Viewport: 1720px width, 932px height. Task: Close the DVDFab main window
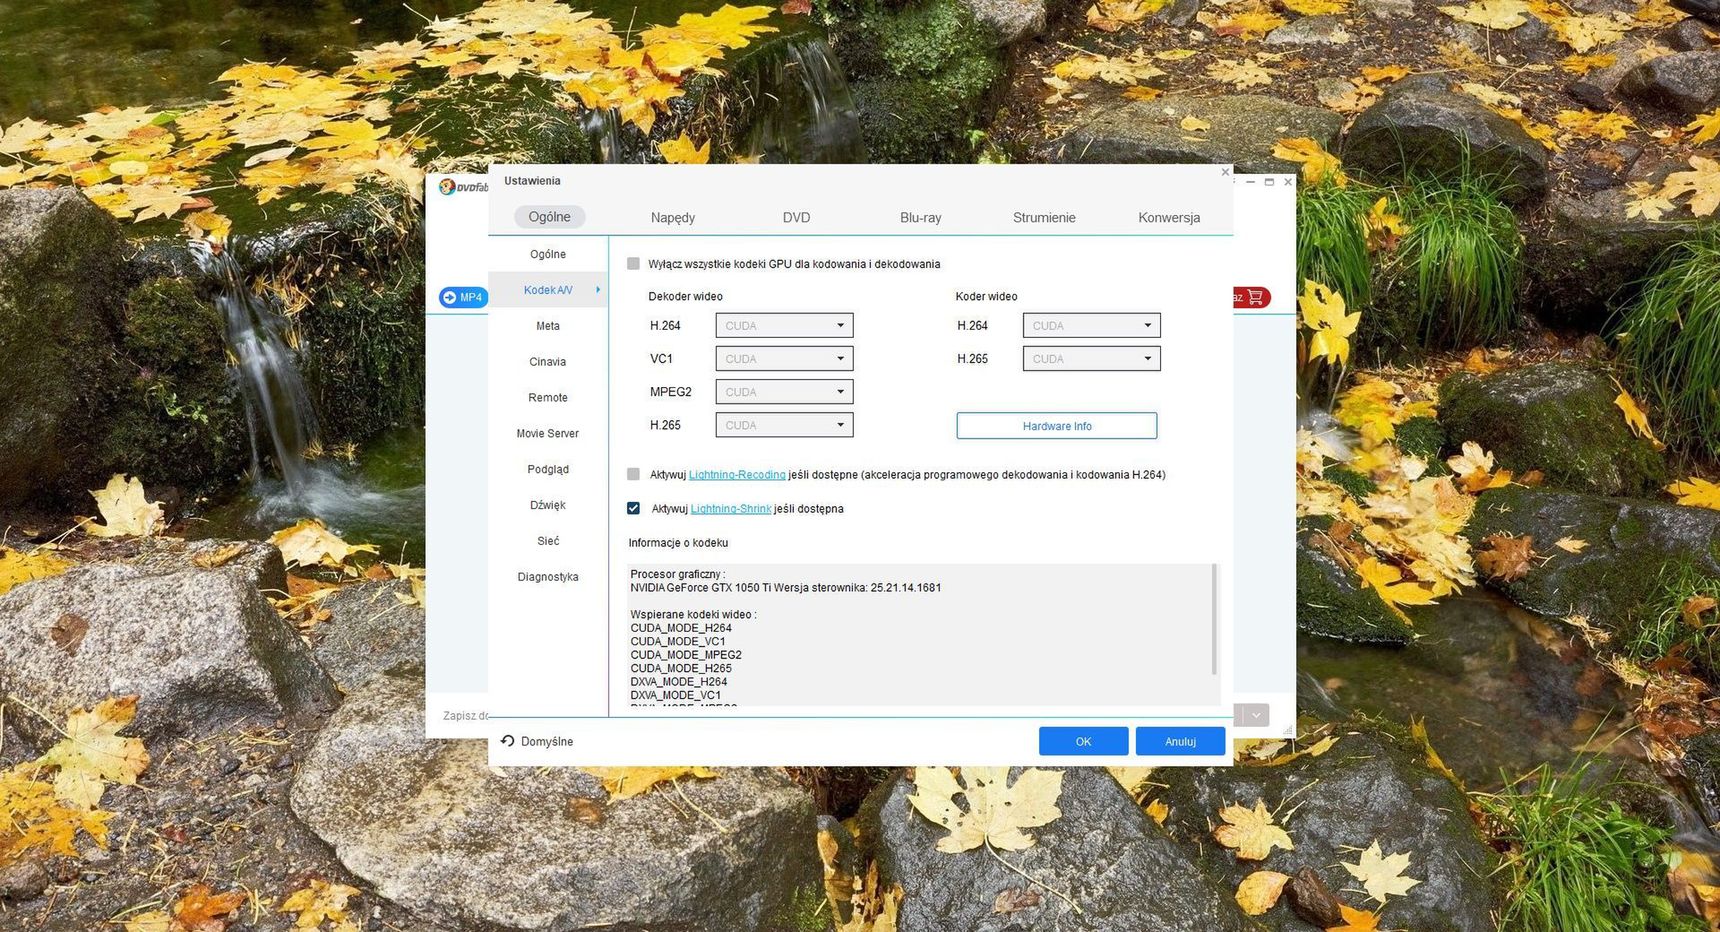[1288, 182]
